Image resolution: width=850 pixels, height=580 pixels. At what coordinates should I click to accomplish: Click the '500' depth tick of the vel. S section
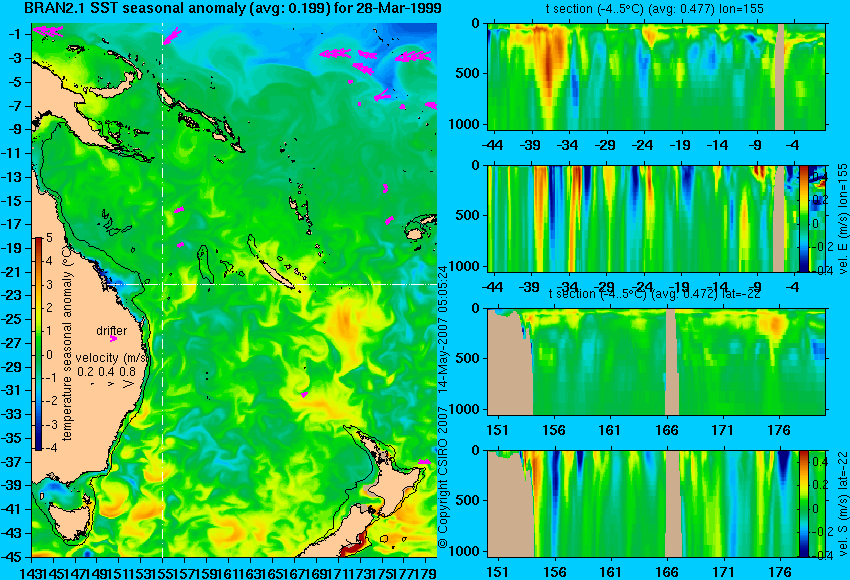(469, 500)
